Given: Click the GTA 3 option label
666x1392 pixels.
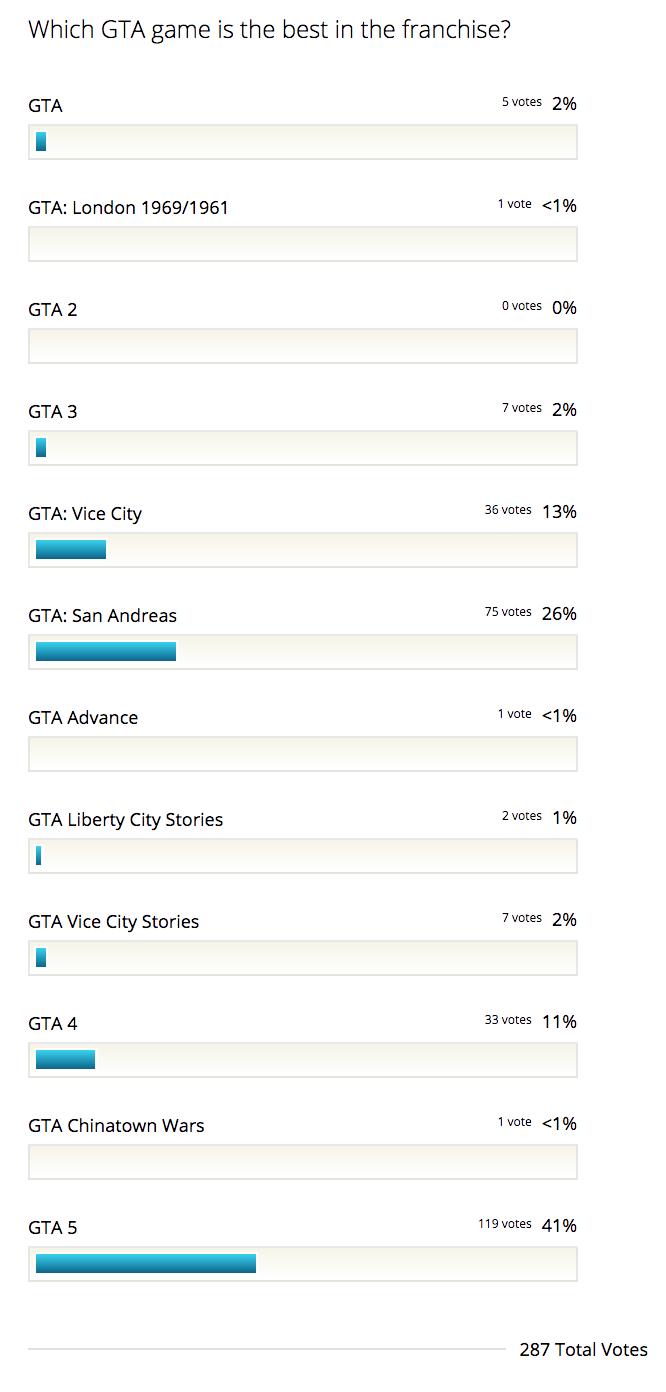Looking at the screenshot, I should pyautogui.click(x=52, y=412).
